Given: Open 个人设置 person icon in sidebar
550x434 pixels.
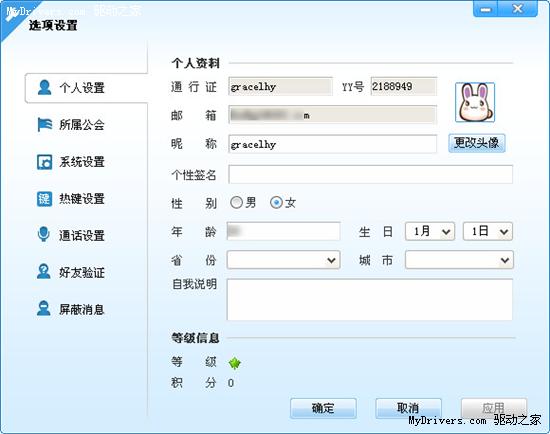Looking at the screenshot, I should pos(45,87).
